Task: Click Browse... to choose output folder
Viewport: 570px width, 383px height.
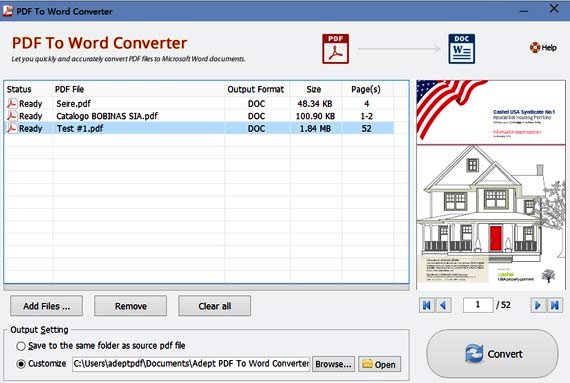Action: point(333,364)
